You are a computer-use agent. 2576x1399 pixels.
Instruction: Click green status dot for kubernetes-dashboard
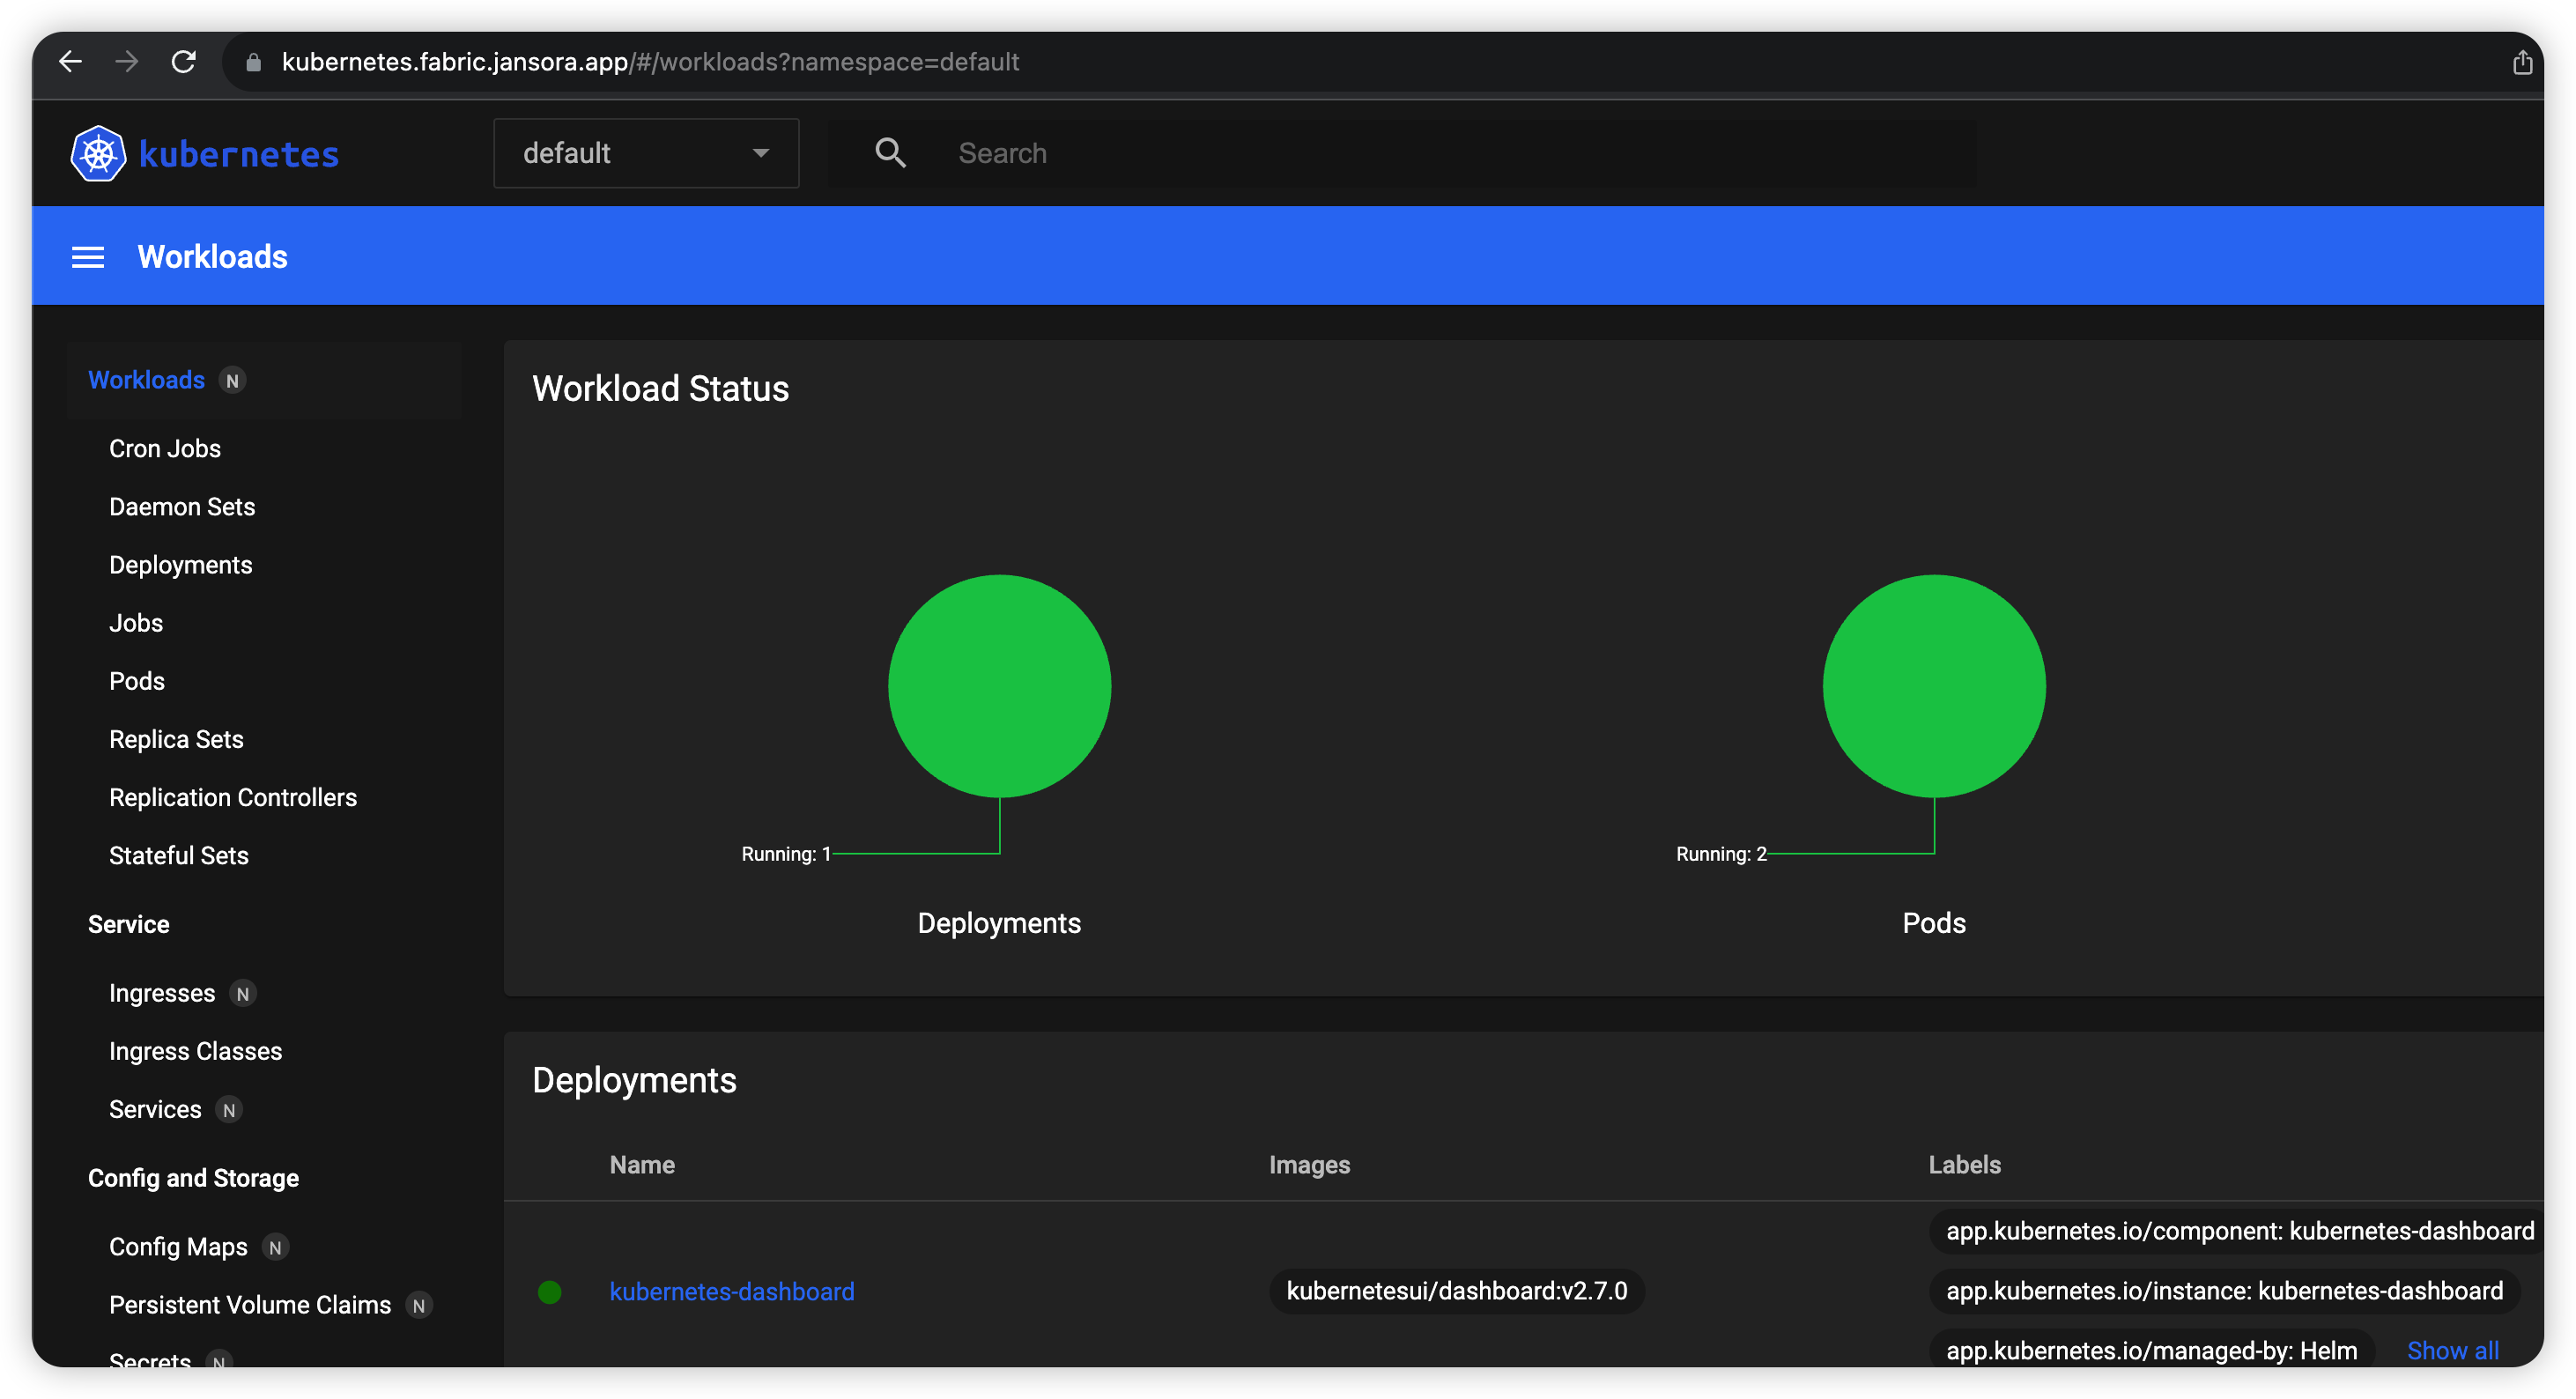click(x=549, y=1292)
